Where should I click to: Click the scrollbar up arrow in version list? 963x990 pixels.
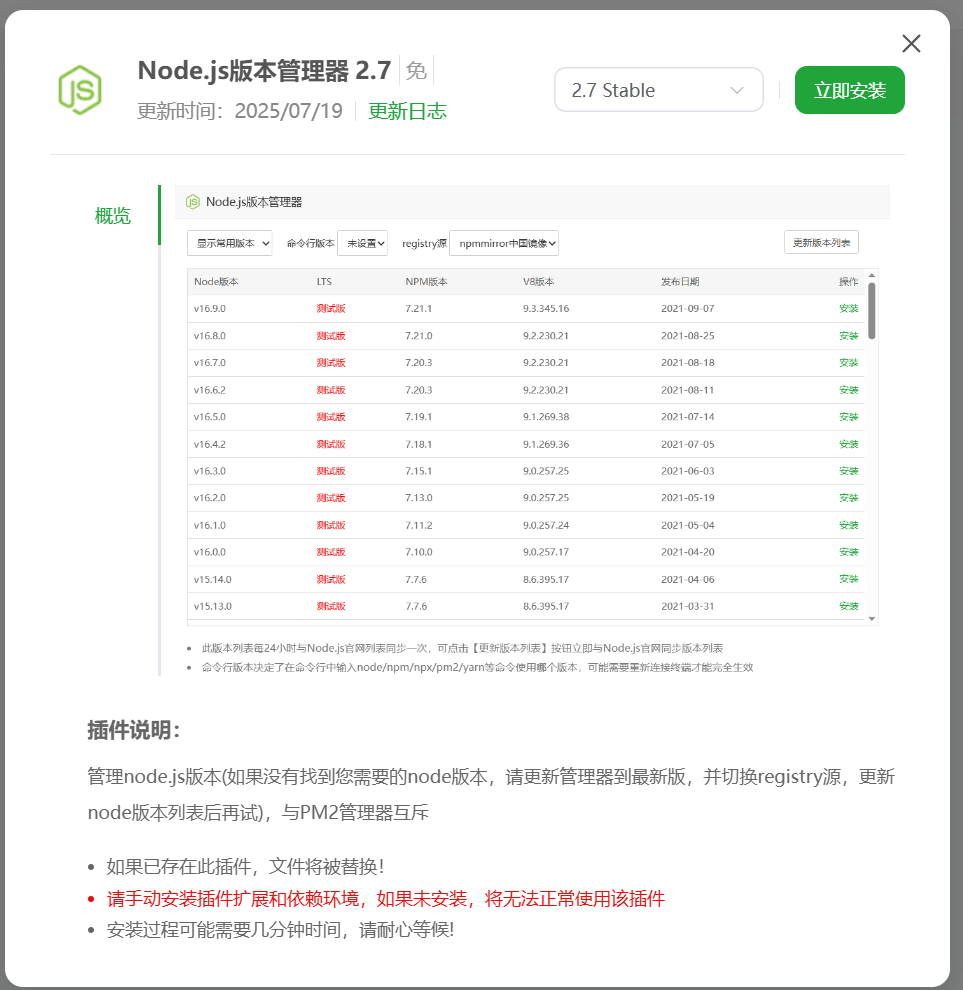point(872,275)
